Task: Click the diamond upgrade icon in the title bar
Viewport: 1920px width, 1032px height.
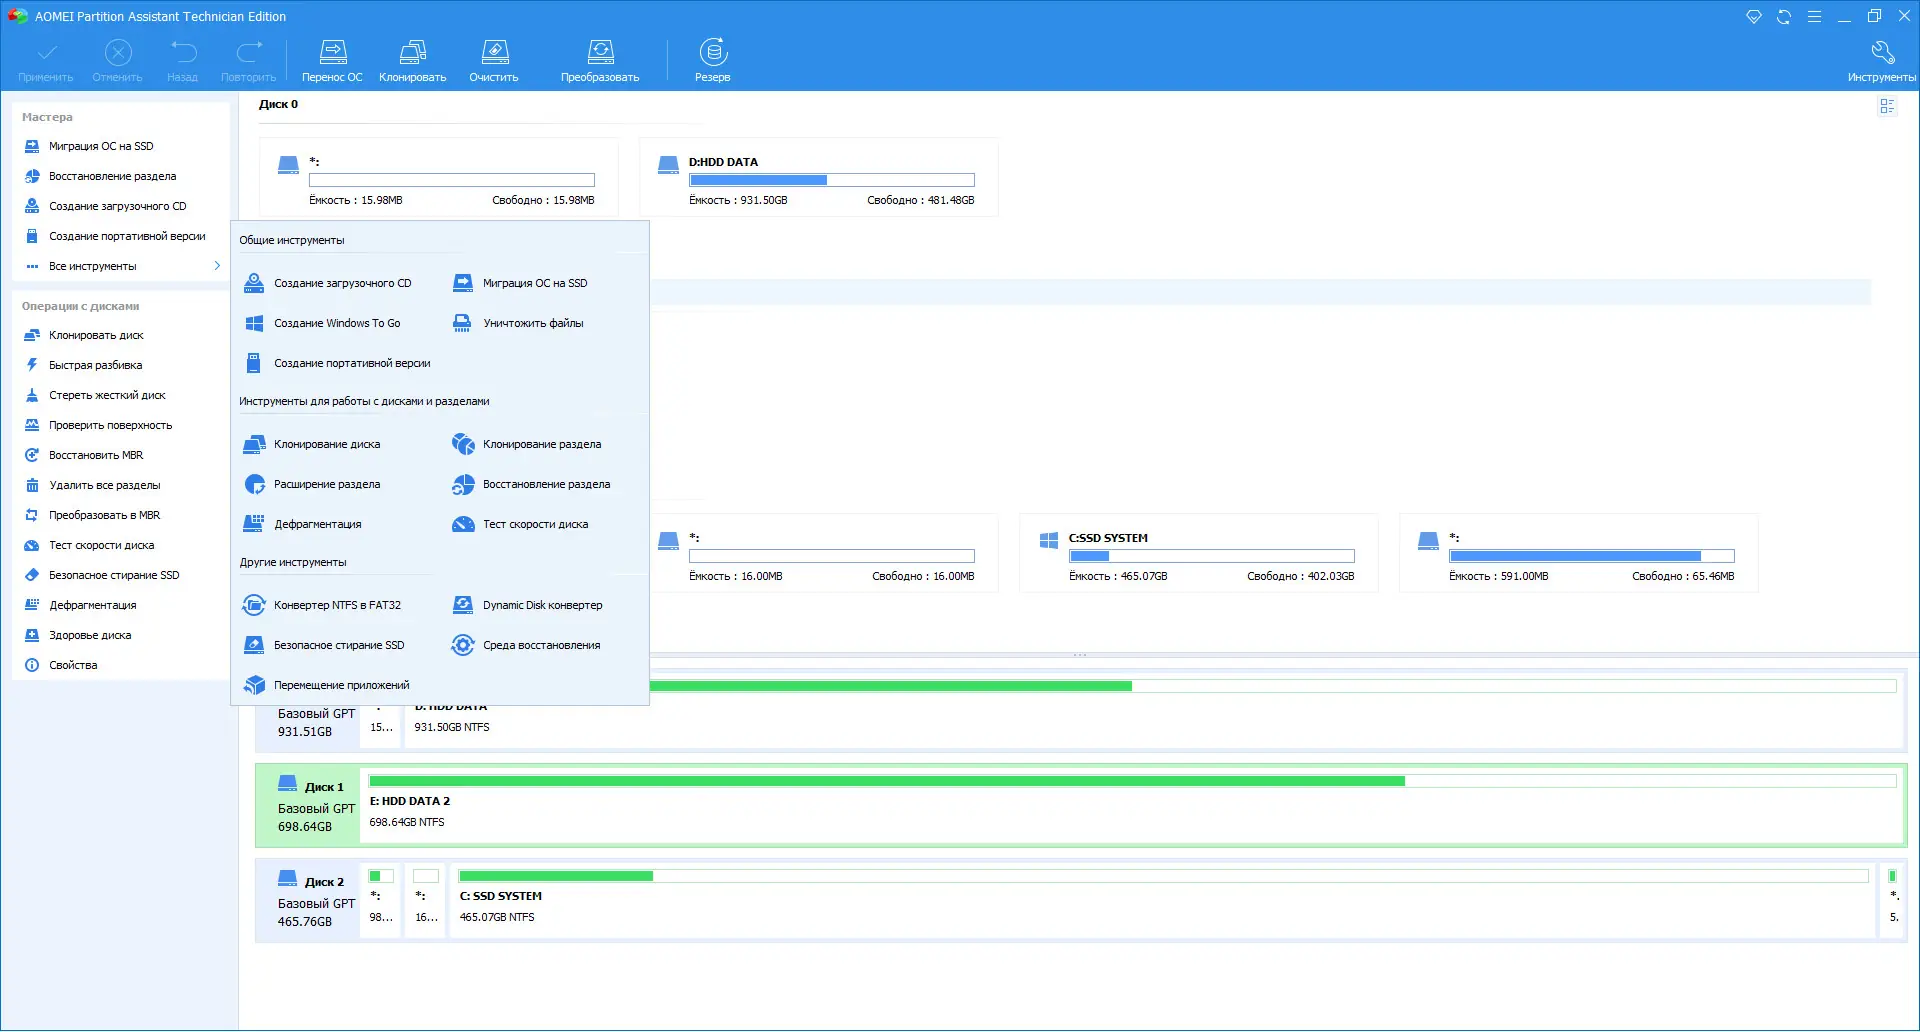Action: [1754, 17]
